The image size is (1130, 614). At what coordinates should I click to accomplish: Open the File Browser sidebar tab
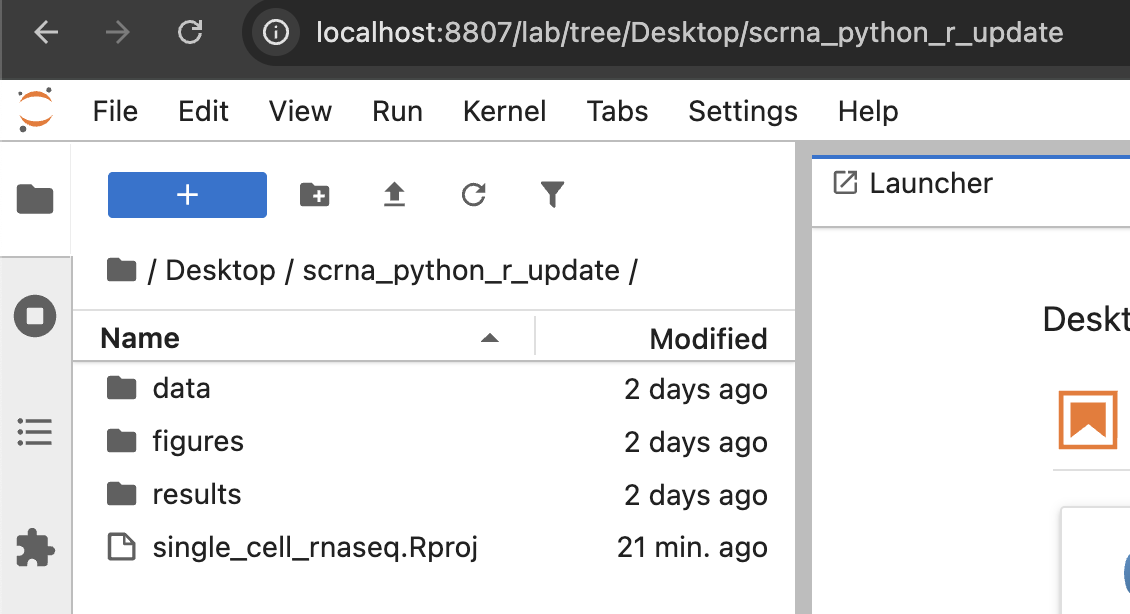(x=35, y=199)
